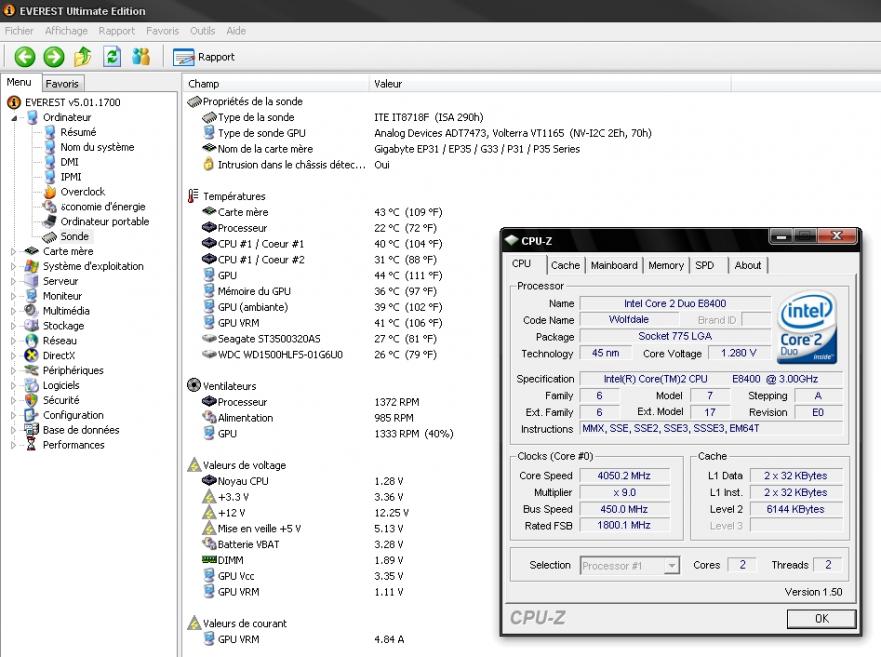The width and height of the screenshot is (881, 657).
Task: Expand the DirectX tree node
Action: coord(14,356)
